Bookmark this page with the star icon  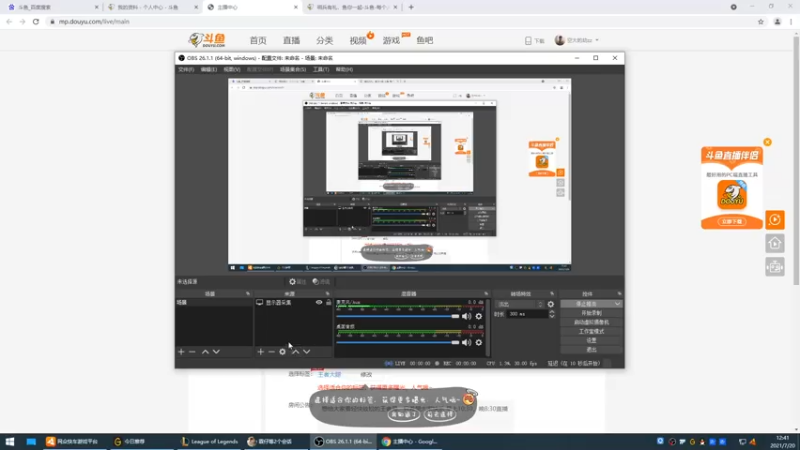(x=761, y=21)
